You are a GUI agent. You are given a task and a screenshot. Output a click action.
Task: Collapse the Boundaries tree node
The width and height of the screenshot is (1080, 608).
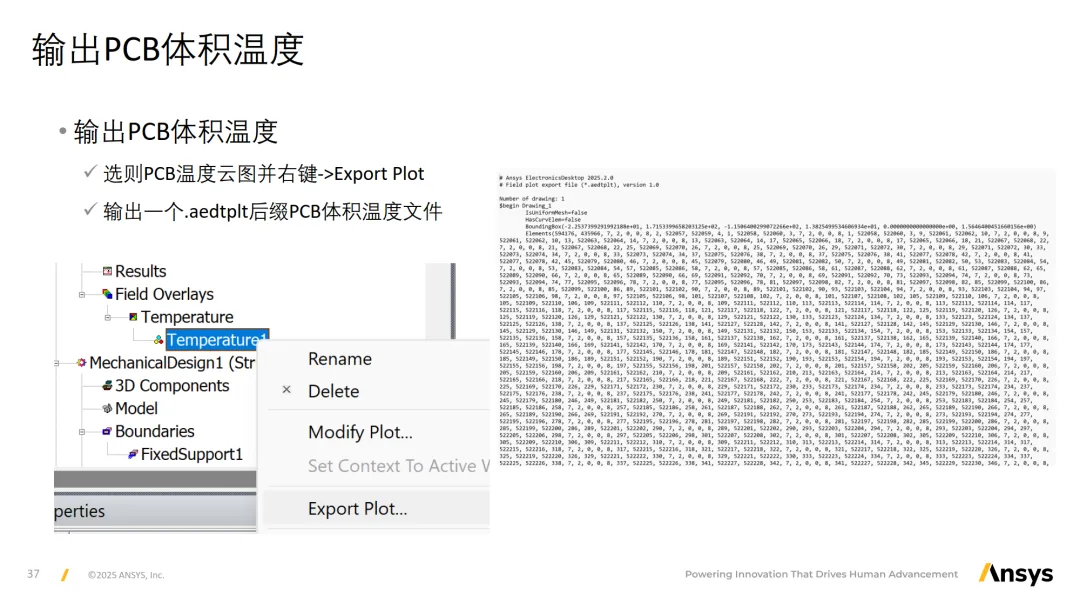(x=82, y=432)
